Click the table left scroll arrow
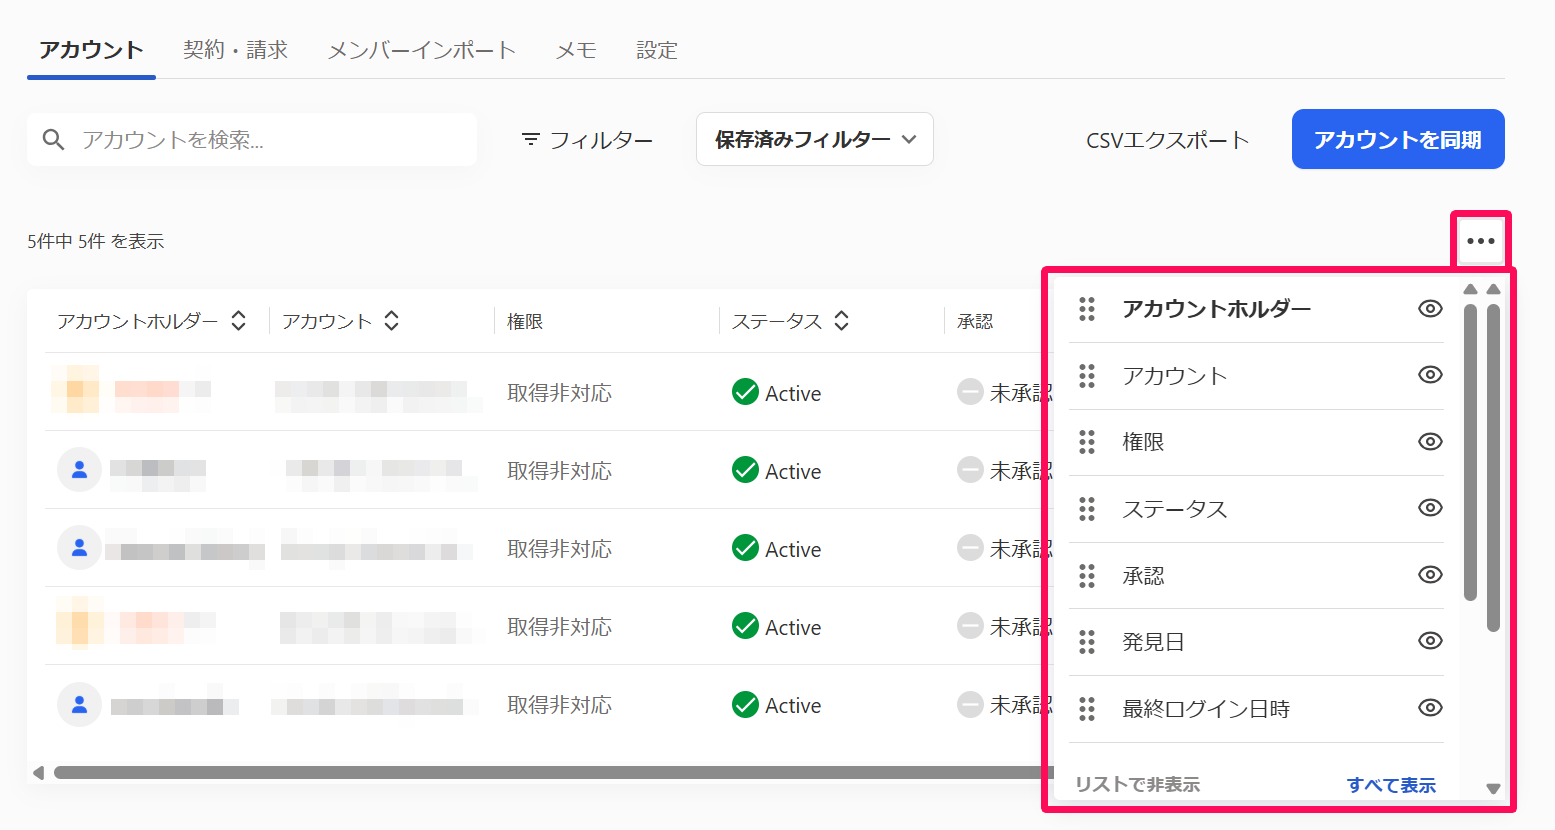The height and width of the screenshot is (830, 1555). click(x=38, y=772)
